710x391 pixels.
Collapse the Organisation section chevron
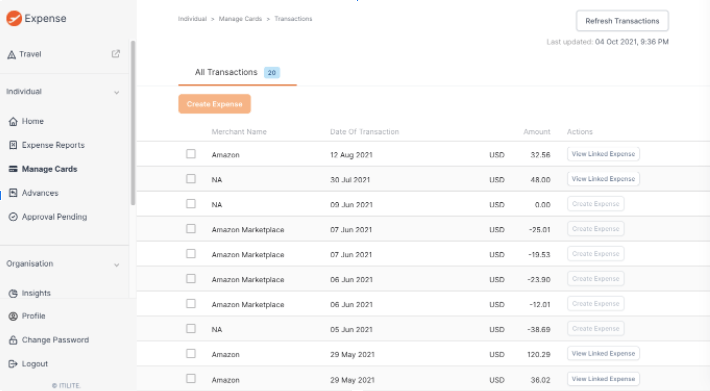116,265
